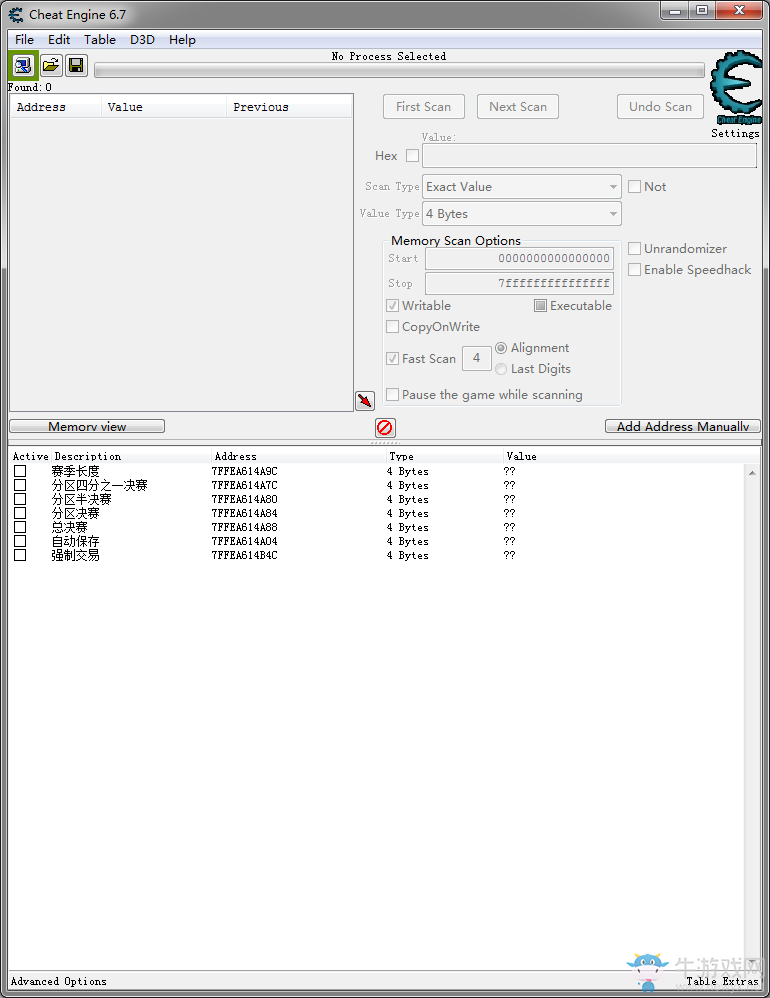Image resolution: width=770 pixels, height=998 pixels.
Task: Click the scan Value input field
Action: (590, 155)
